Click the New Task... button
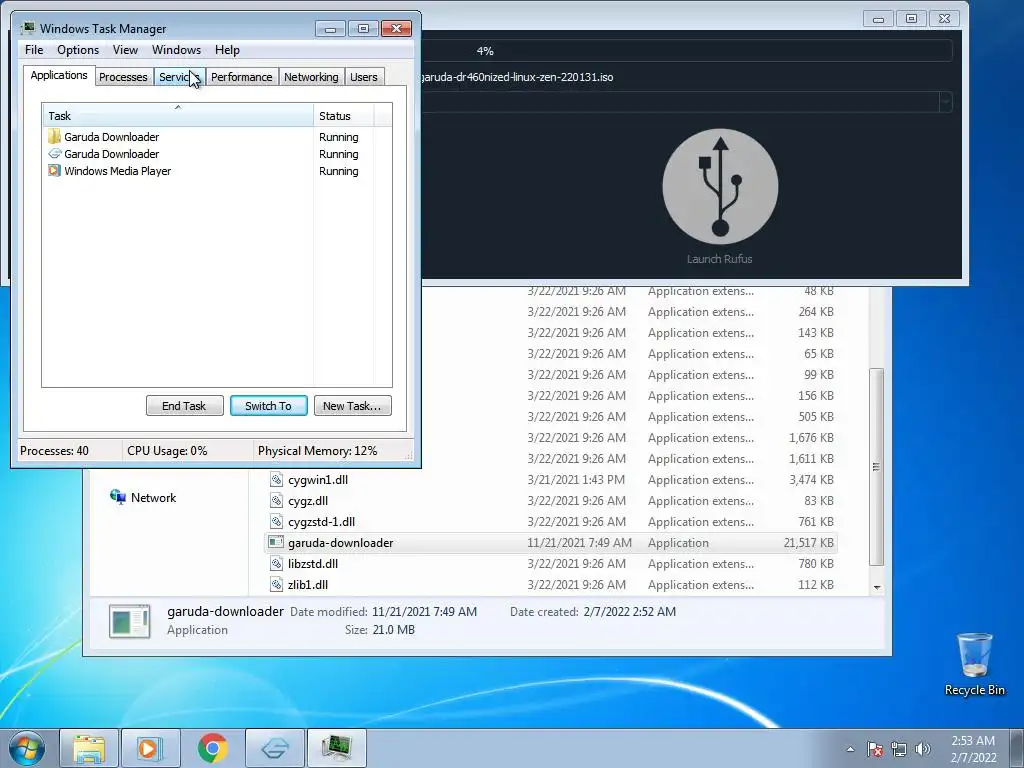 pos(352,406)
